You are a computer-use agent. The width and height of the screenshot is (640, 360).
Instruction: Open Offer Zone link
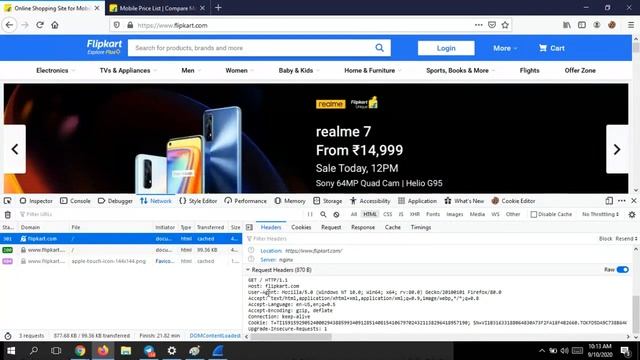pos(580,71)
